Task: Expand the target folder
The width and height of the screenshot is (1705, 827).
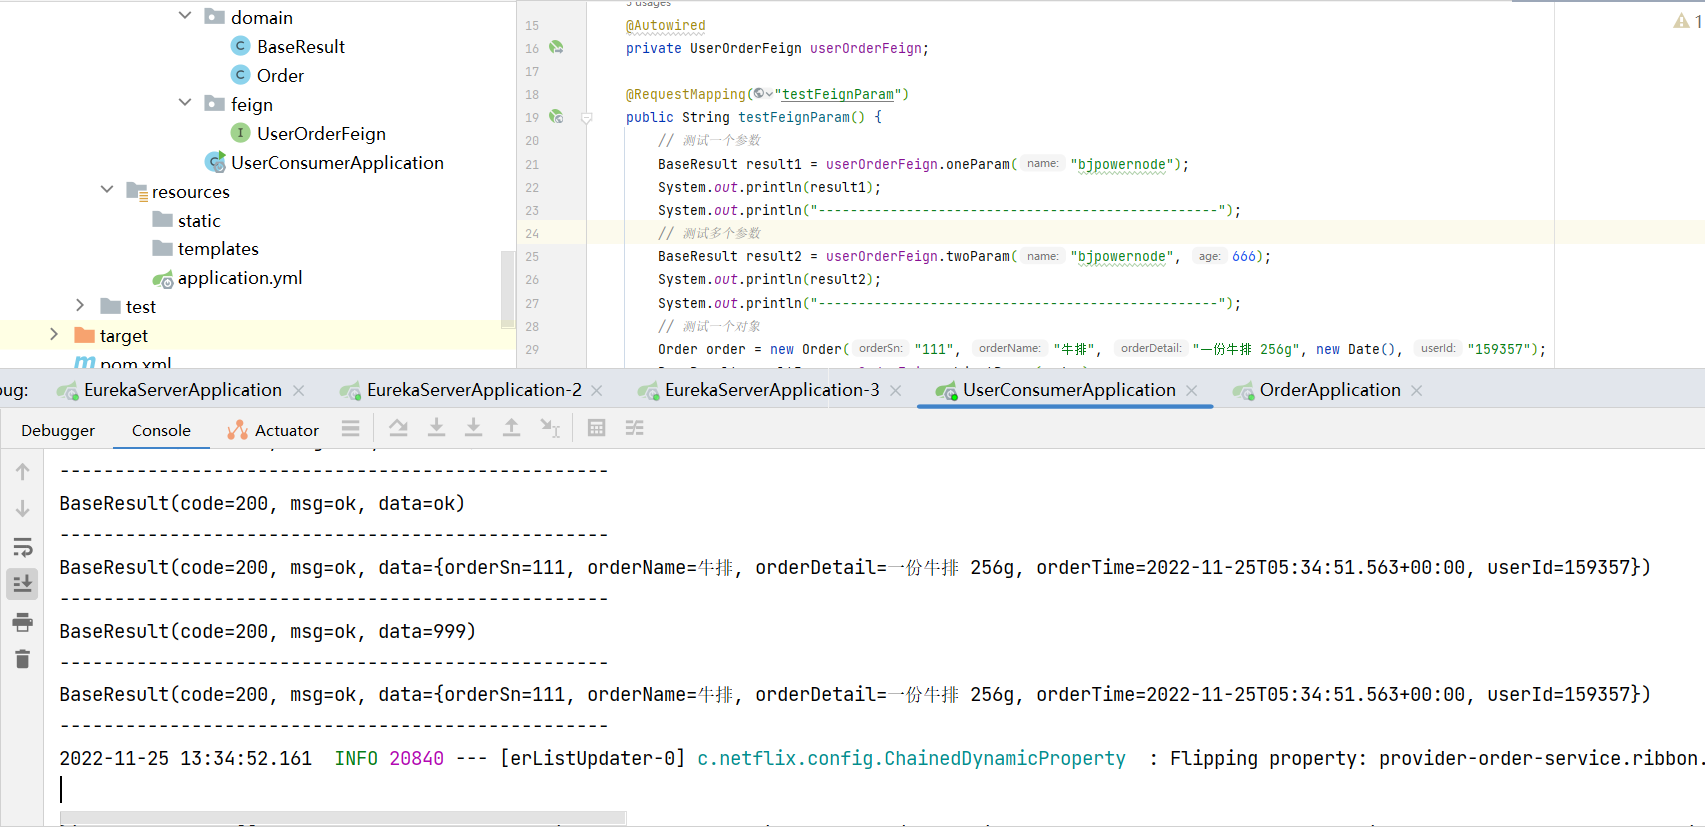Action: [54, 334]
